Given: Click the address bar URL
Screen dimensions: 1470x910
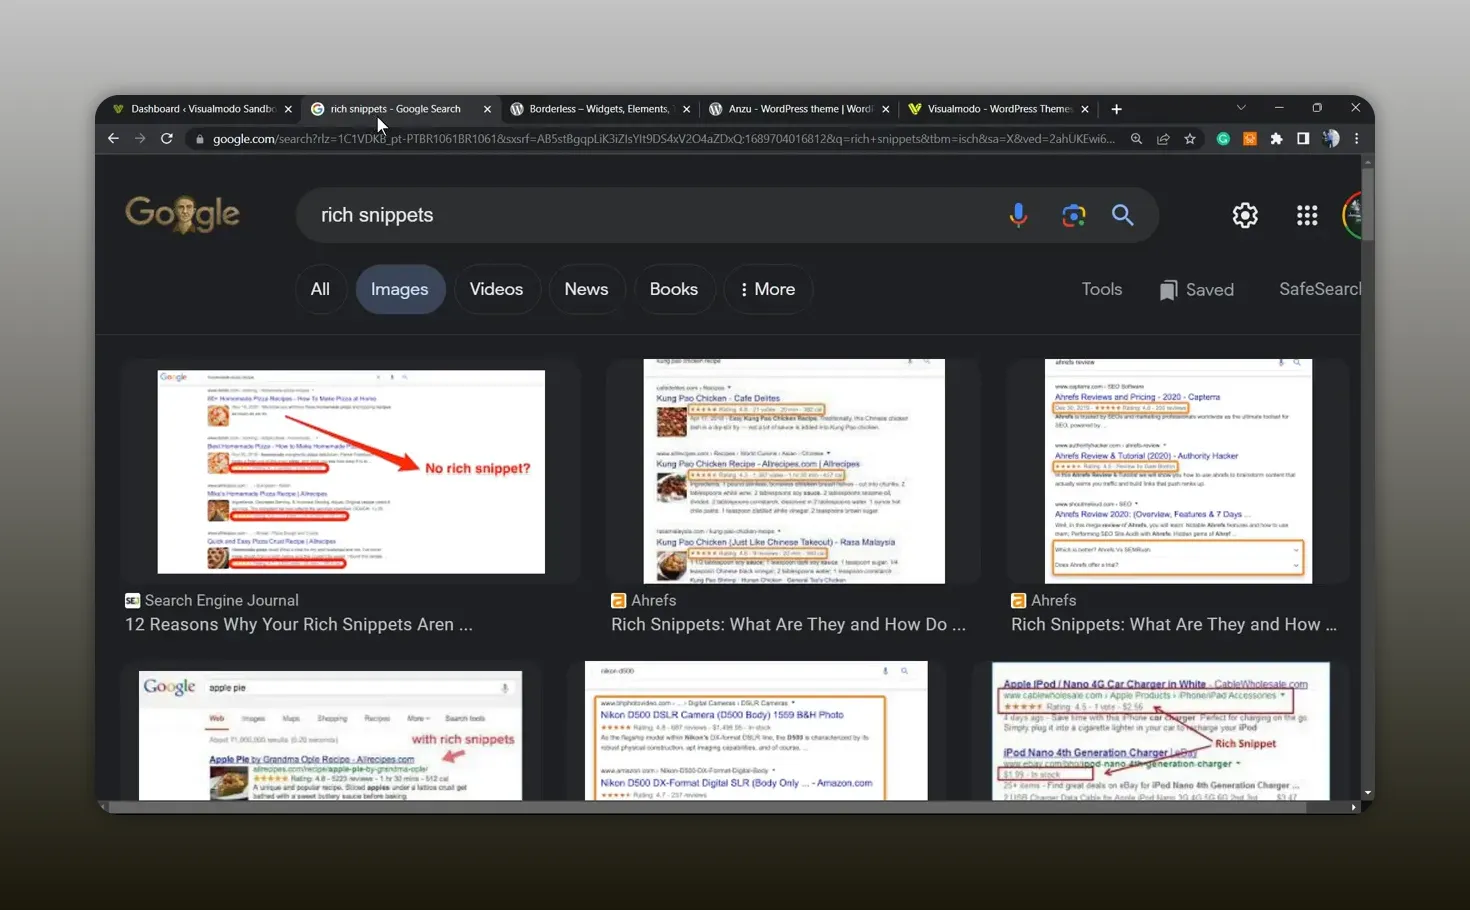Looking at the screenshot, I should 663,139.
